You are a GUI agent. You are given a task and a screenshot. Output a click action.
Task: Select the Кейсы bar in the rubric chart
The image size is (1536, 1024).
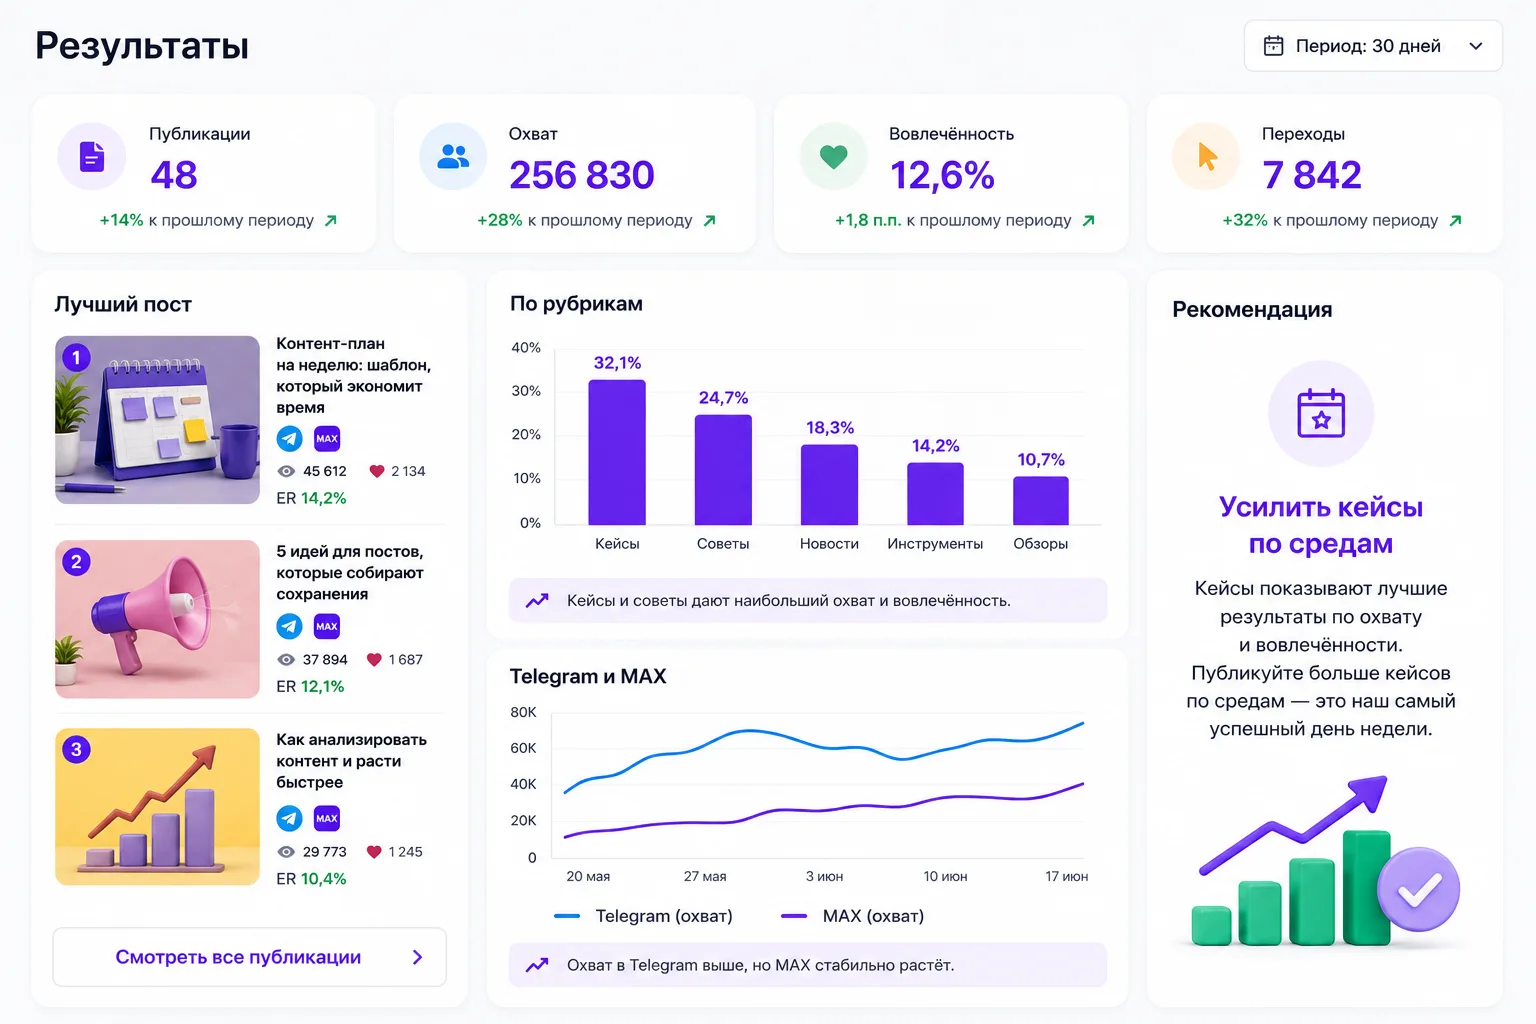tap(617, 453)
